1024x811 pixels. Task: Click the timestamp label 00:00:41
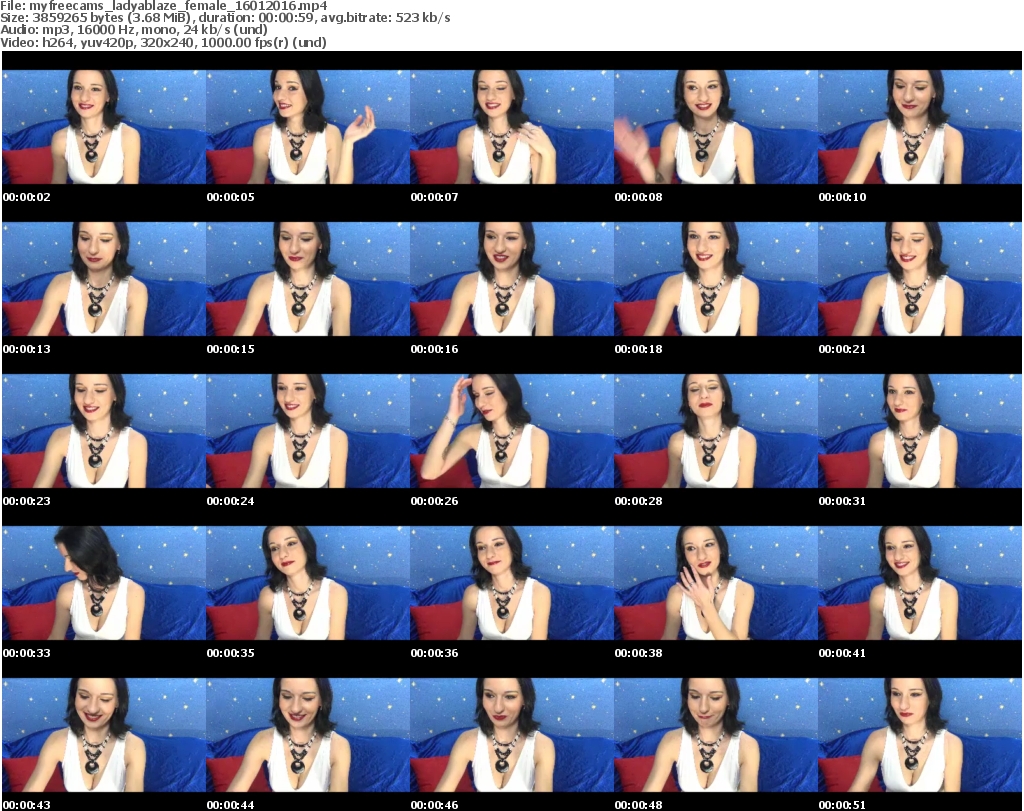(x=842, y=653)
